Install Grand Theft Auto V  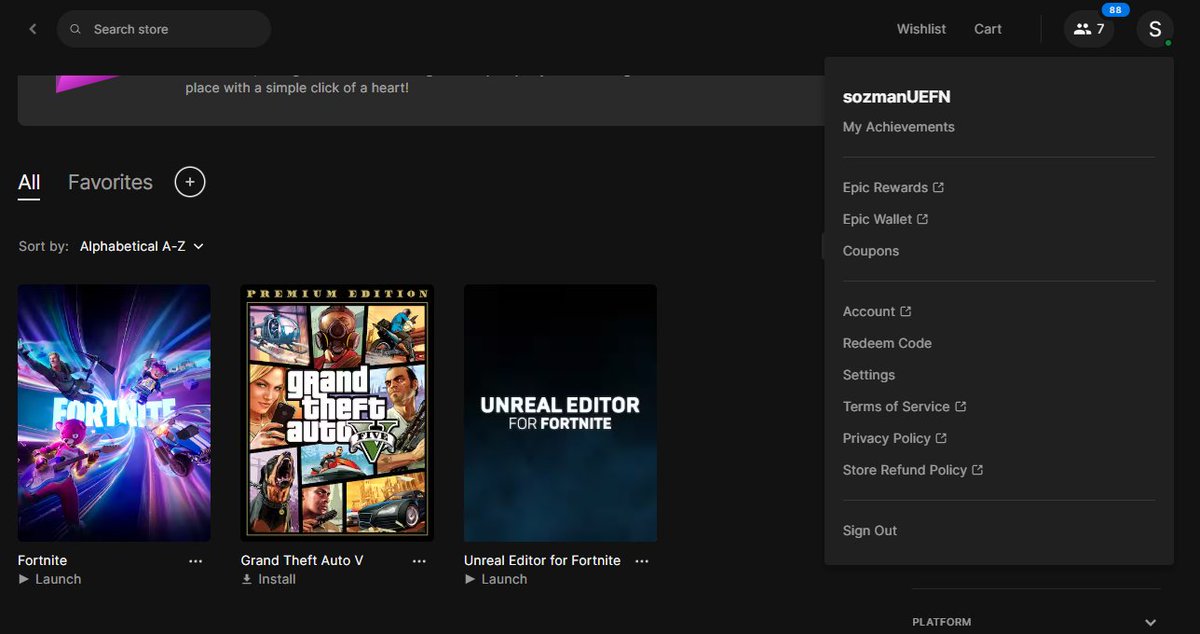[x=269, y=579]
